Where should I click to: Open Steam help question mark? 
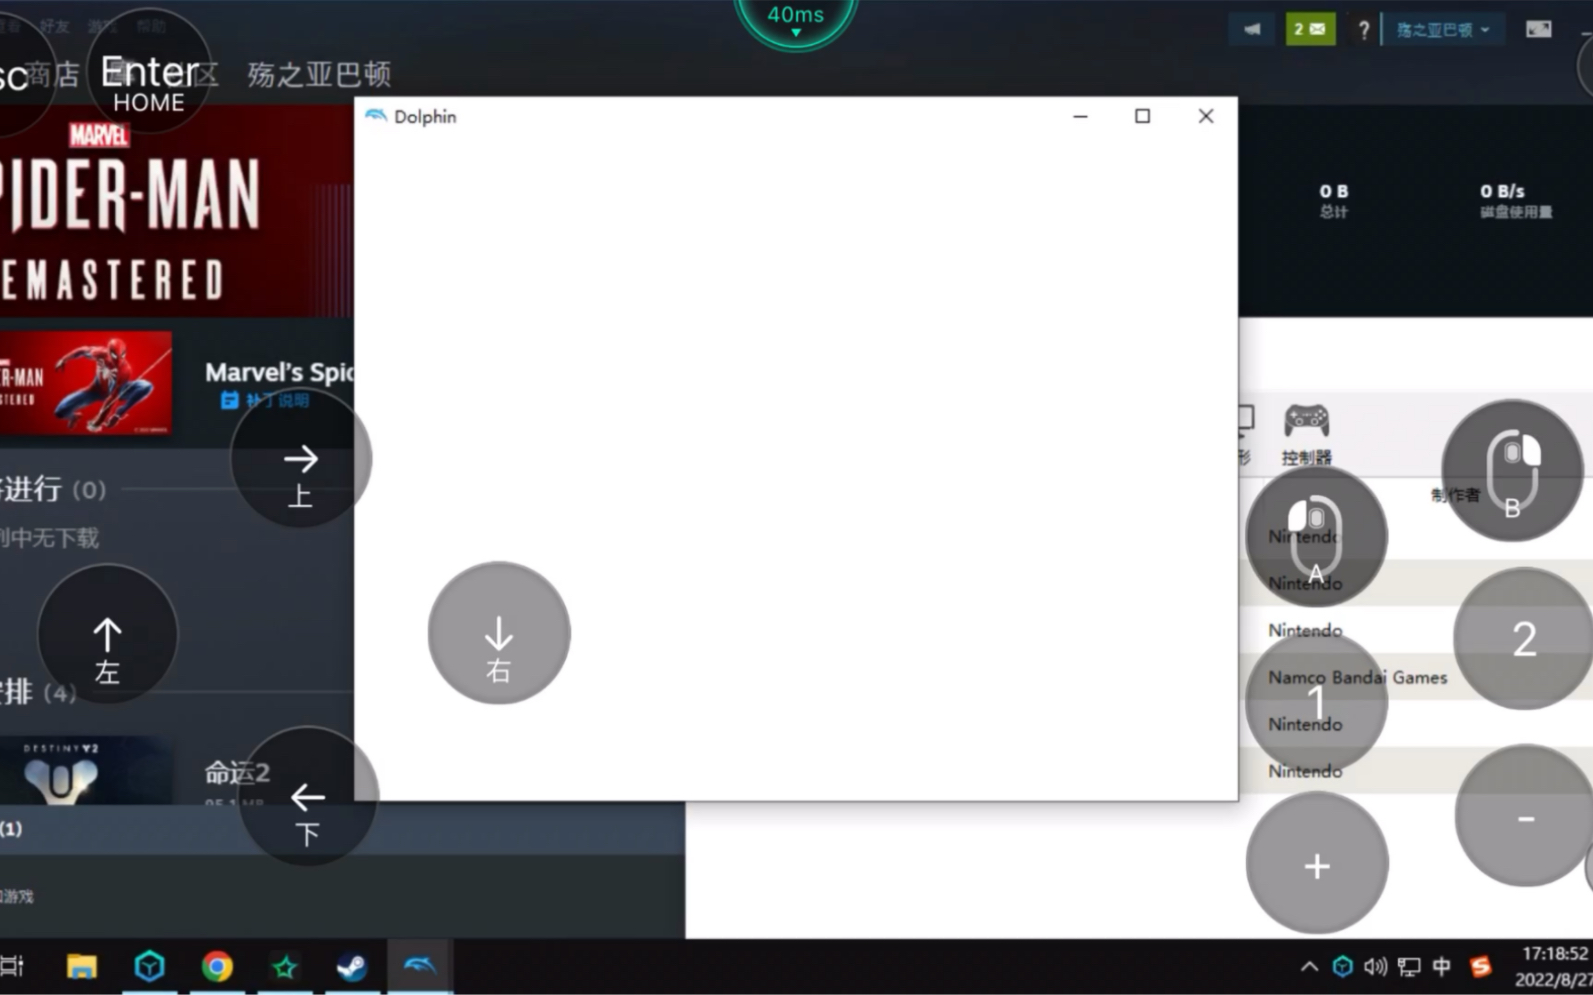pos(1363,30)
